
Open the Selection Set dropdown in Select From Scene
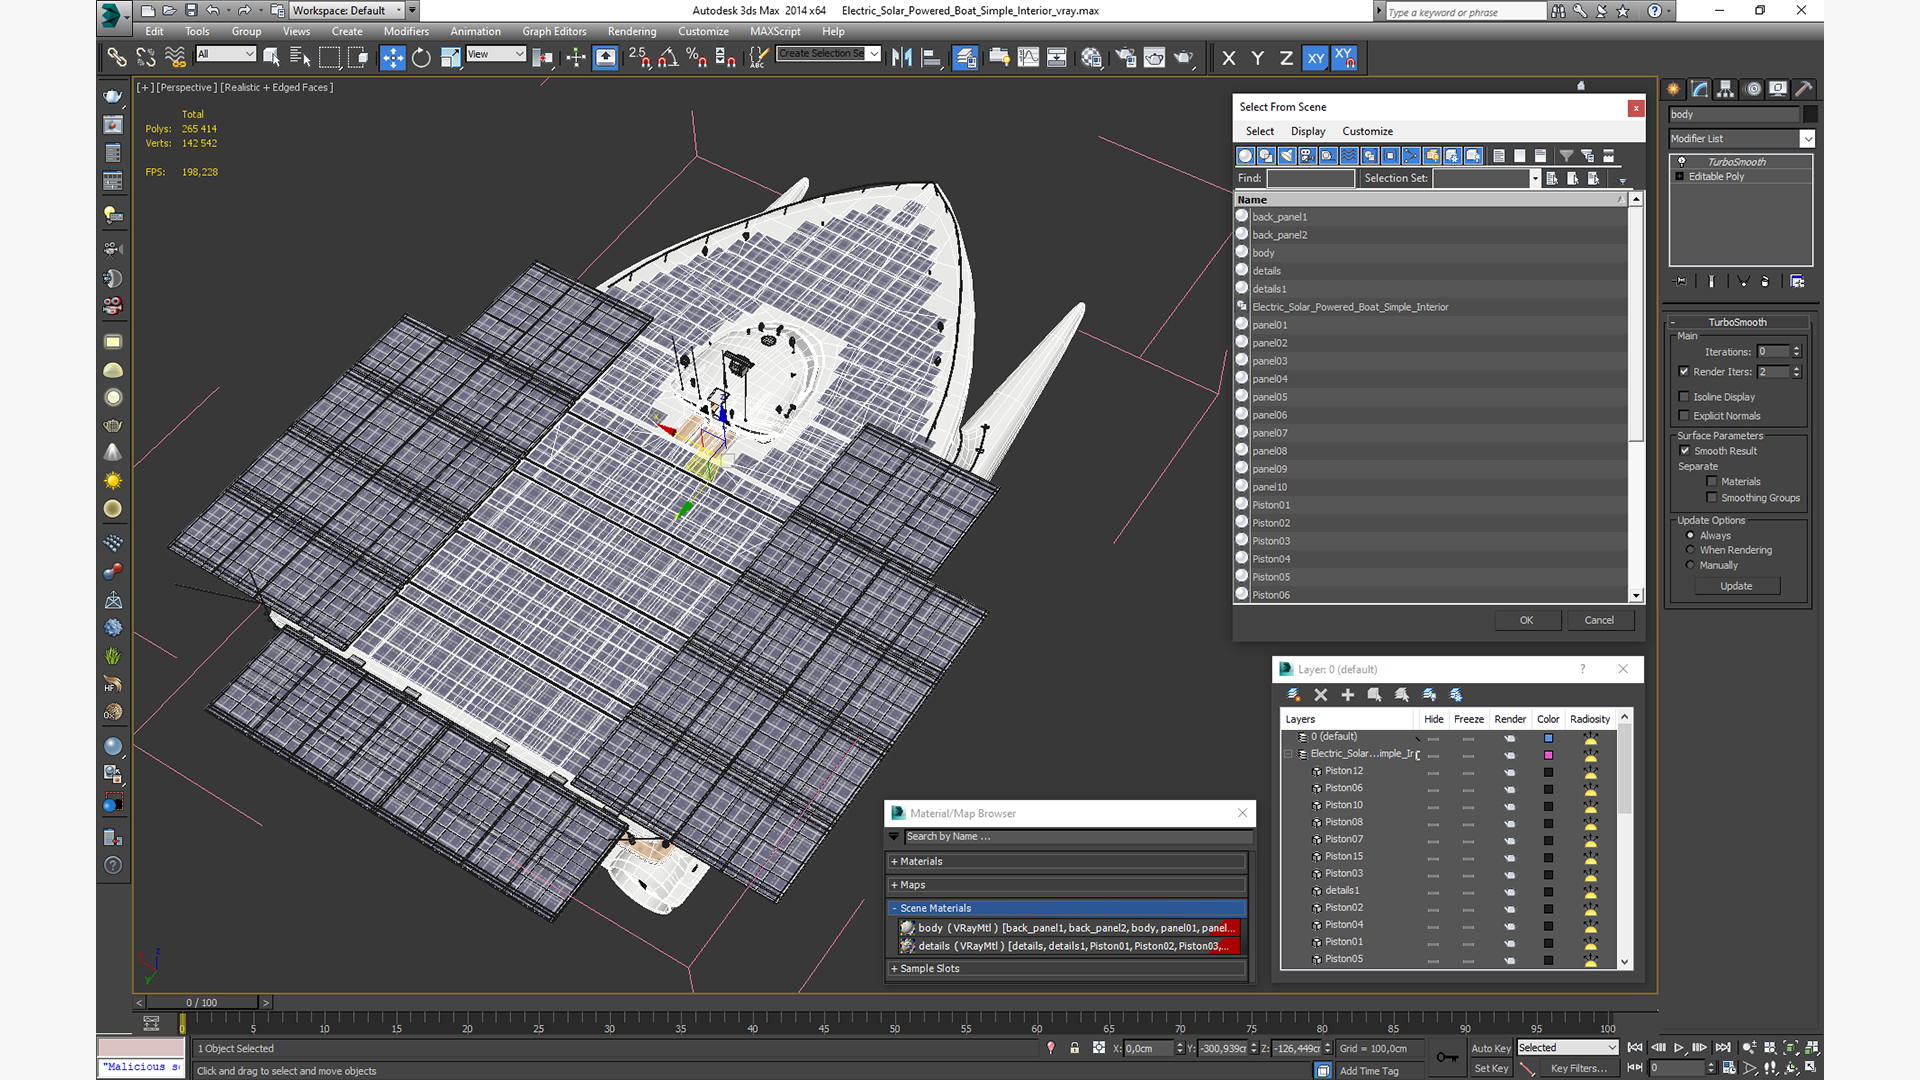(1535, 179)
